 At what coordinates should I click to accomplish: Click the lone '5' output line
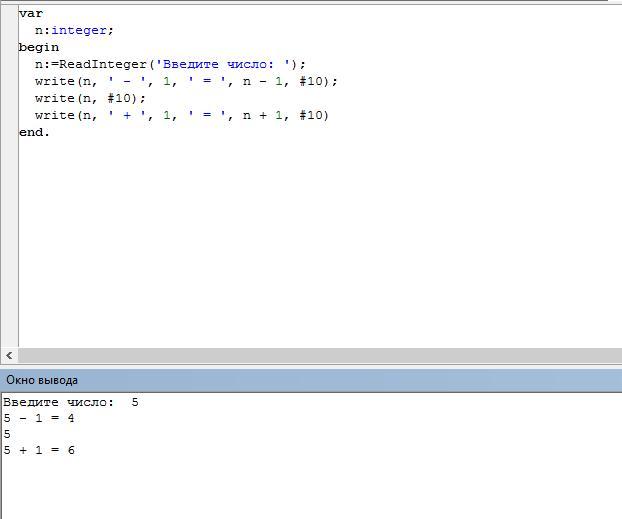point(7,434)
